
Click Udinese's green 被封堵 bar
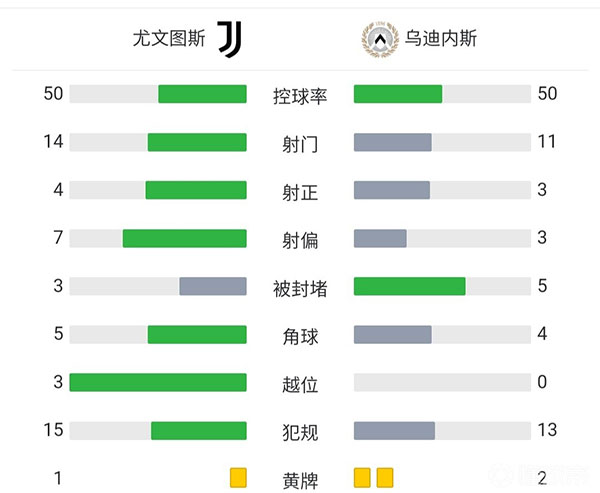click(x=410, y=286)
